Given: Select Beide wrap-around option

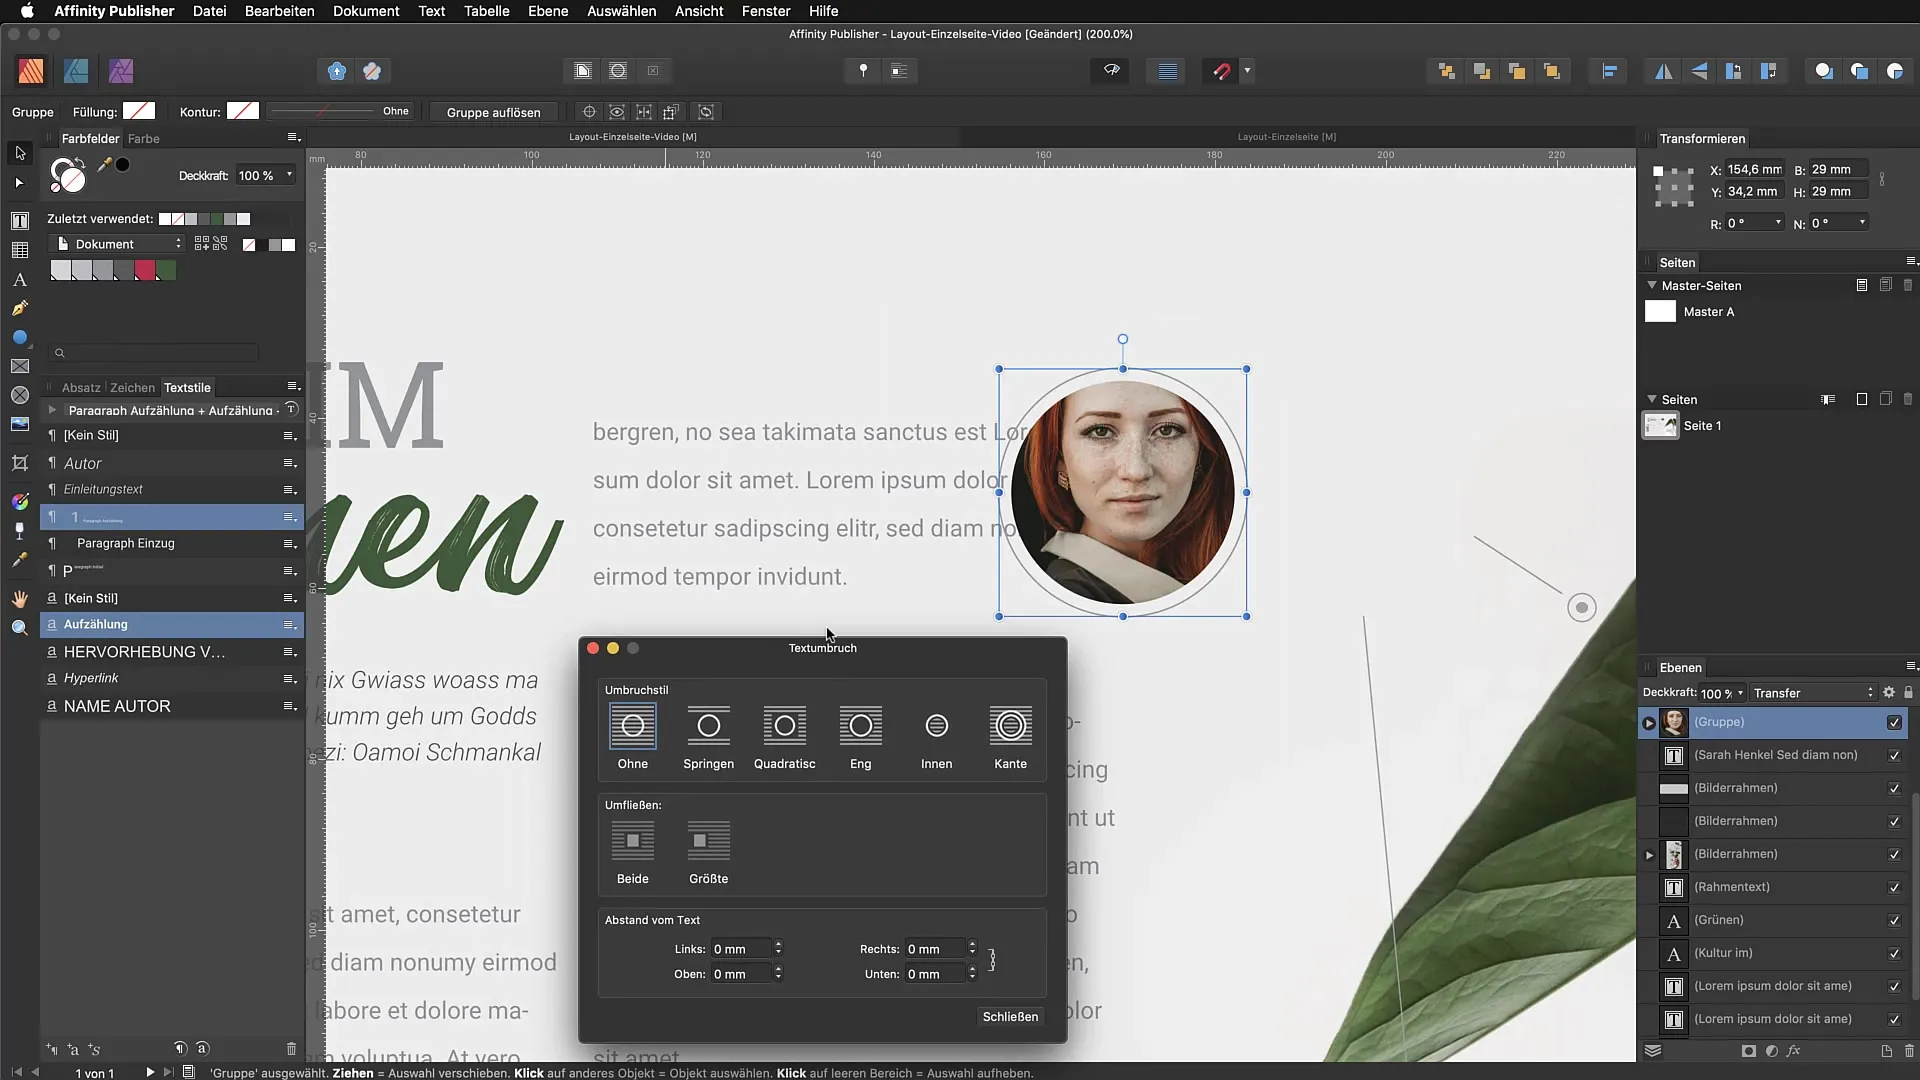Looking at the screenshot, I should pos(633,852).
